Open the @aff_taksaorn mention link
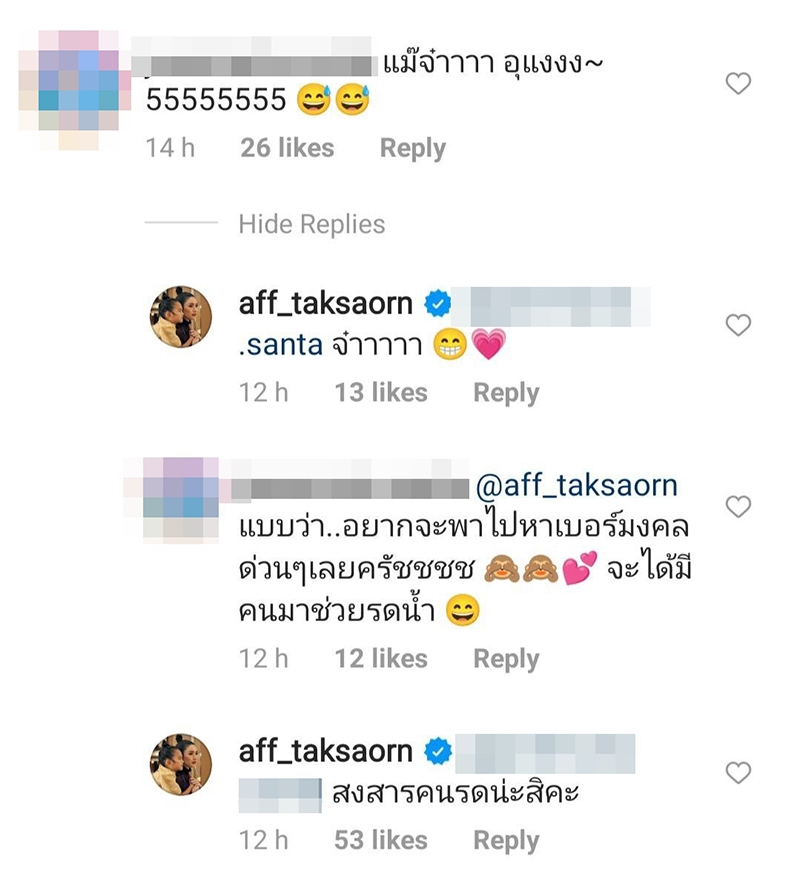 click(576, 486)
